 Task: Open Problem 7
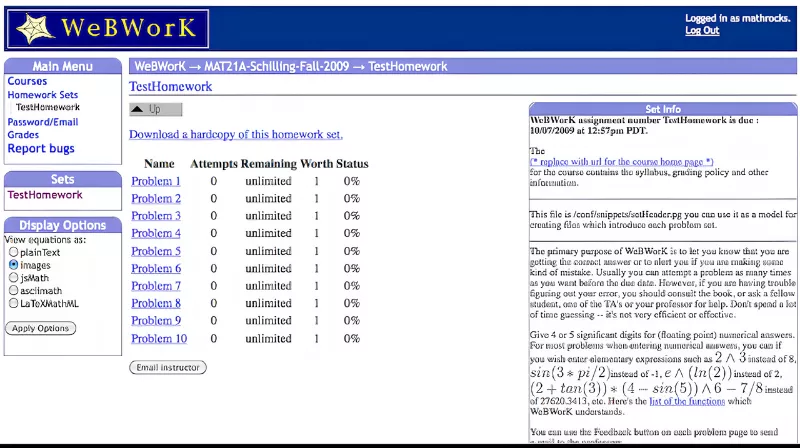pyautogui.click(x=156, y=286)
